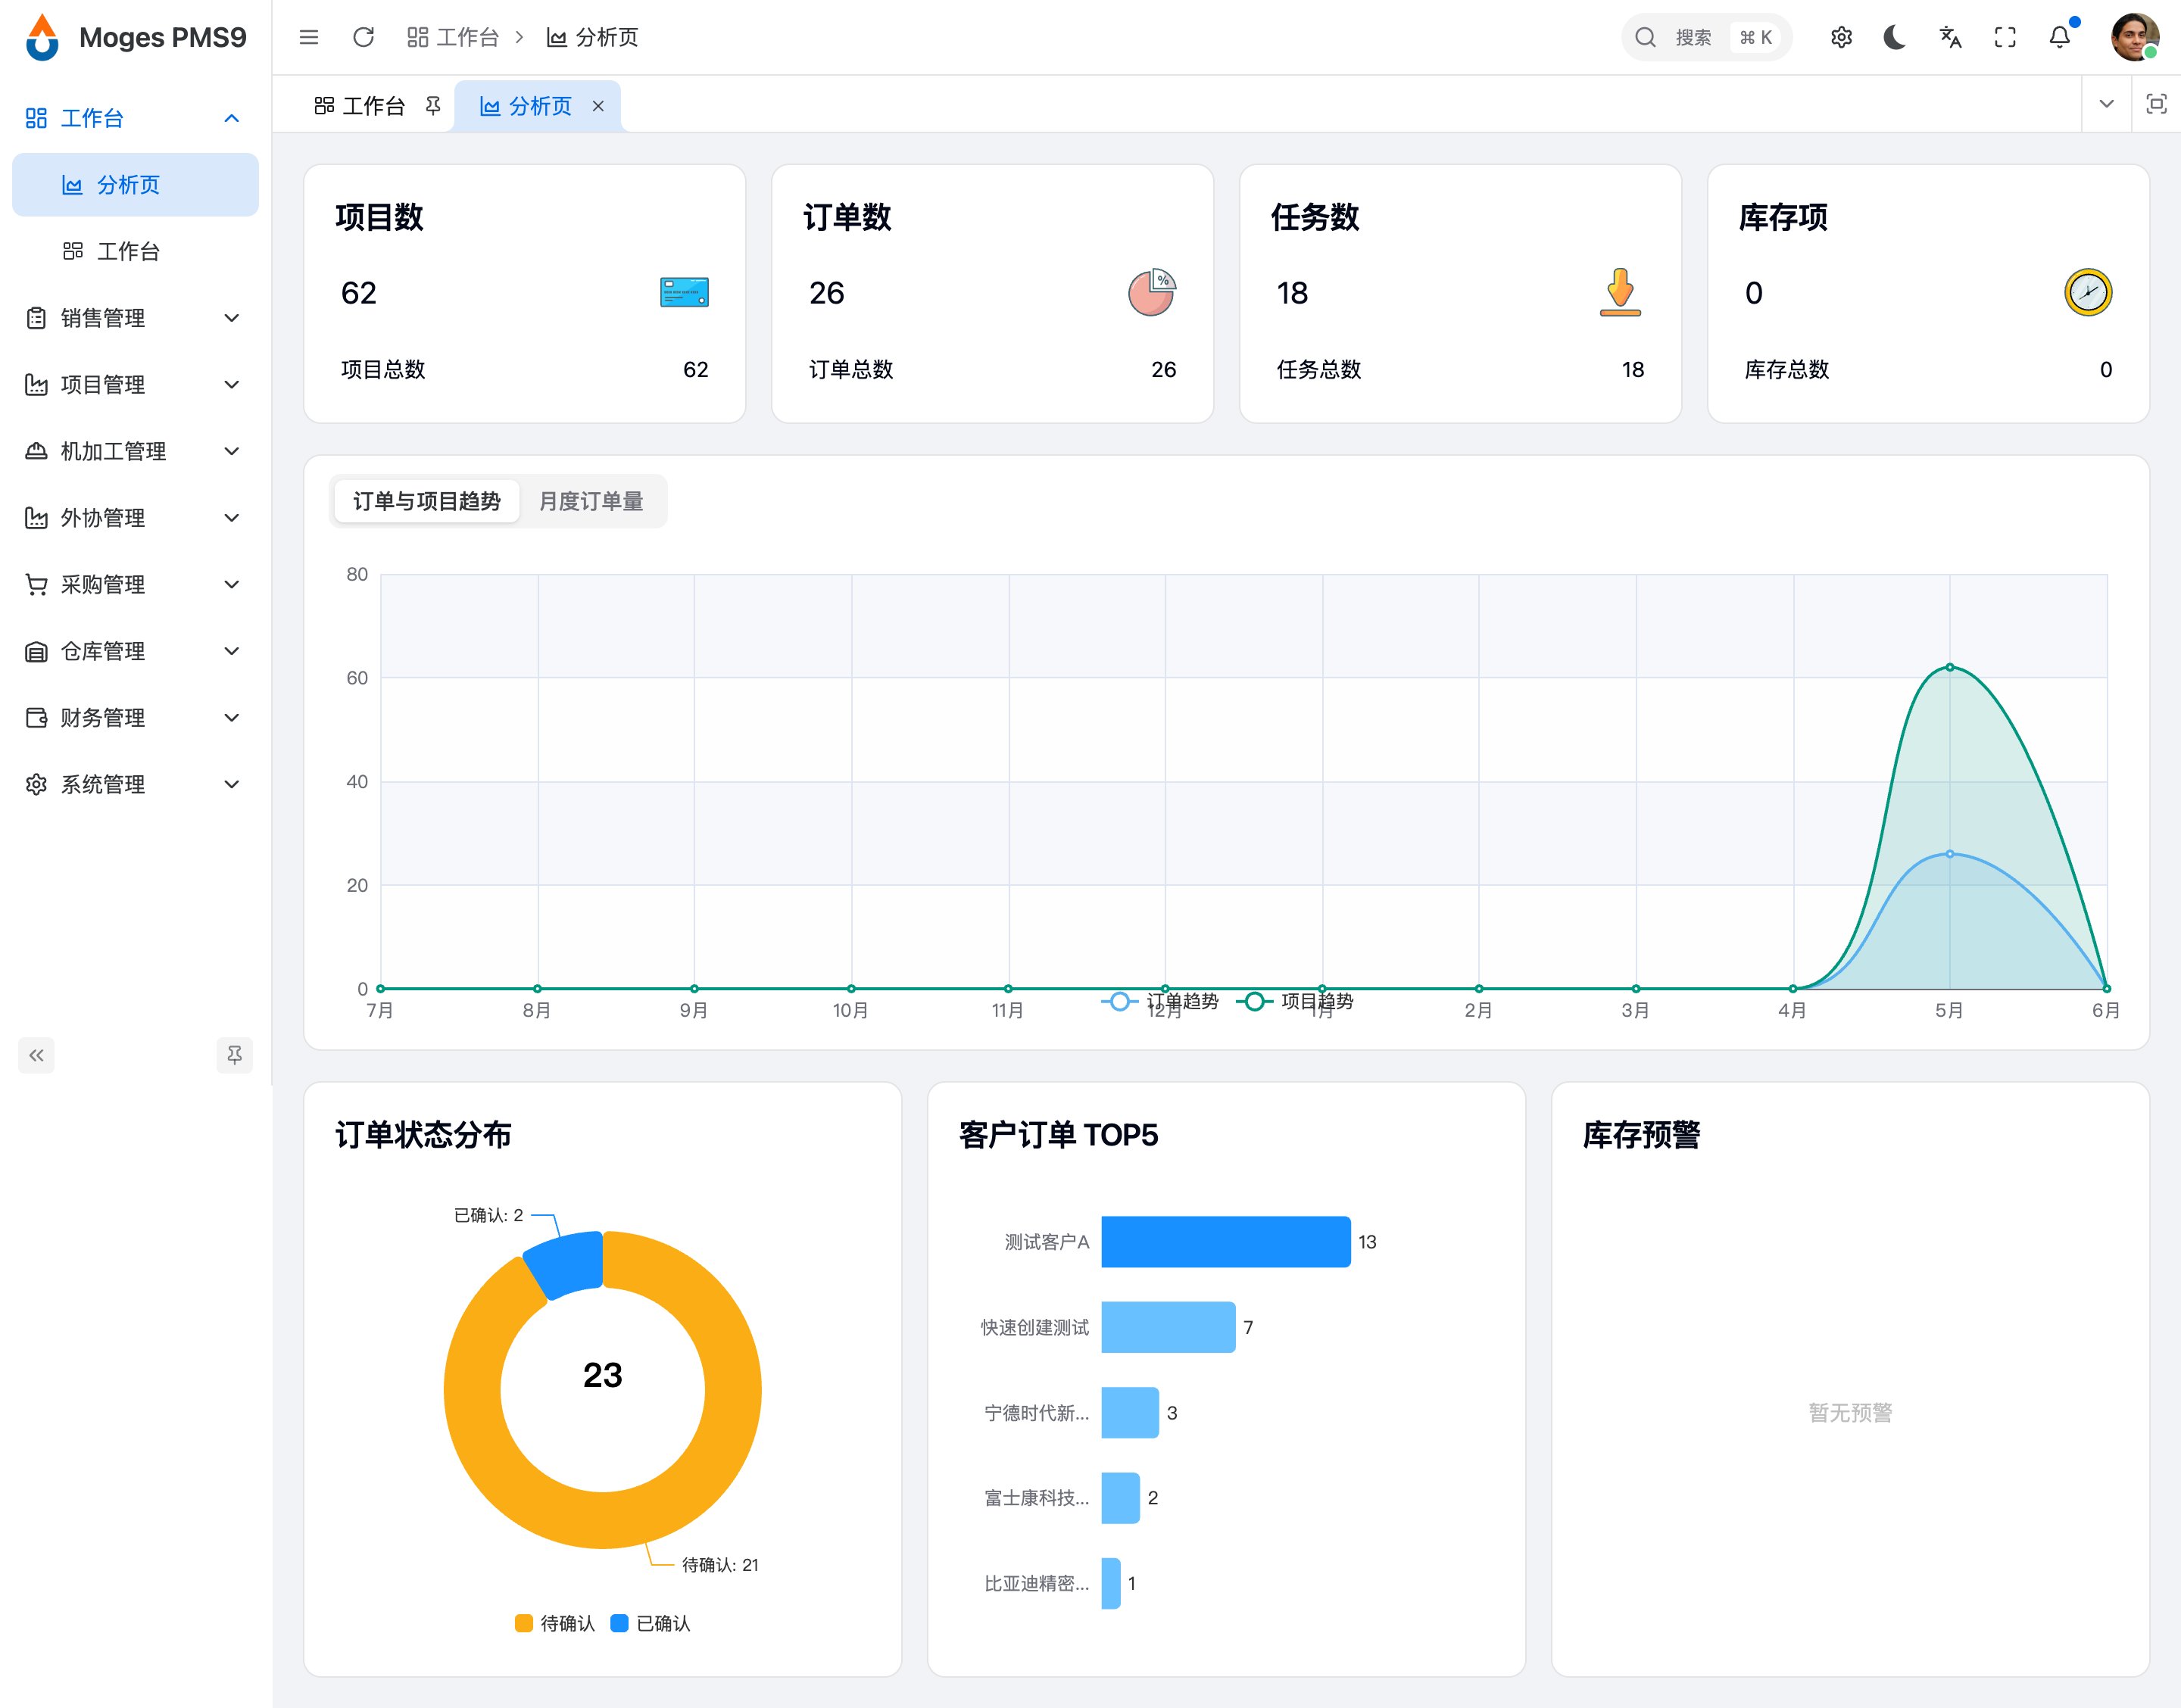Viewport: 2181px width, 1708px height.
Task: Select 分析页 in the sidebar
Action: [135, 185]
